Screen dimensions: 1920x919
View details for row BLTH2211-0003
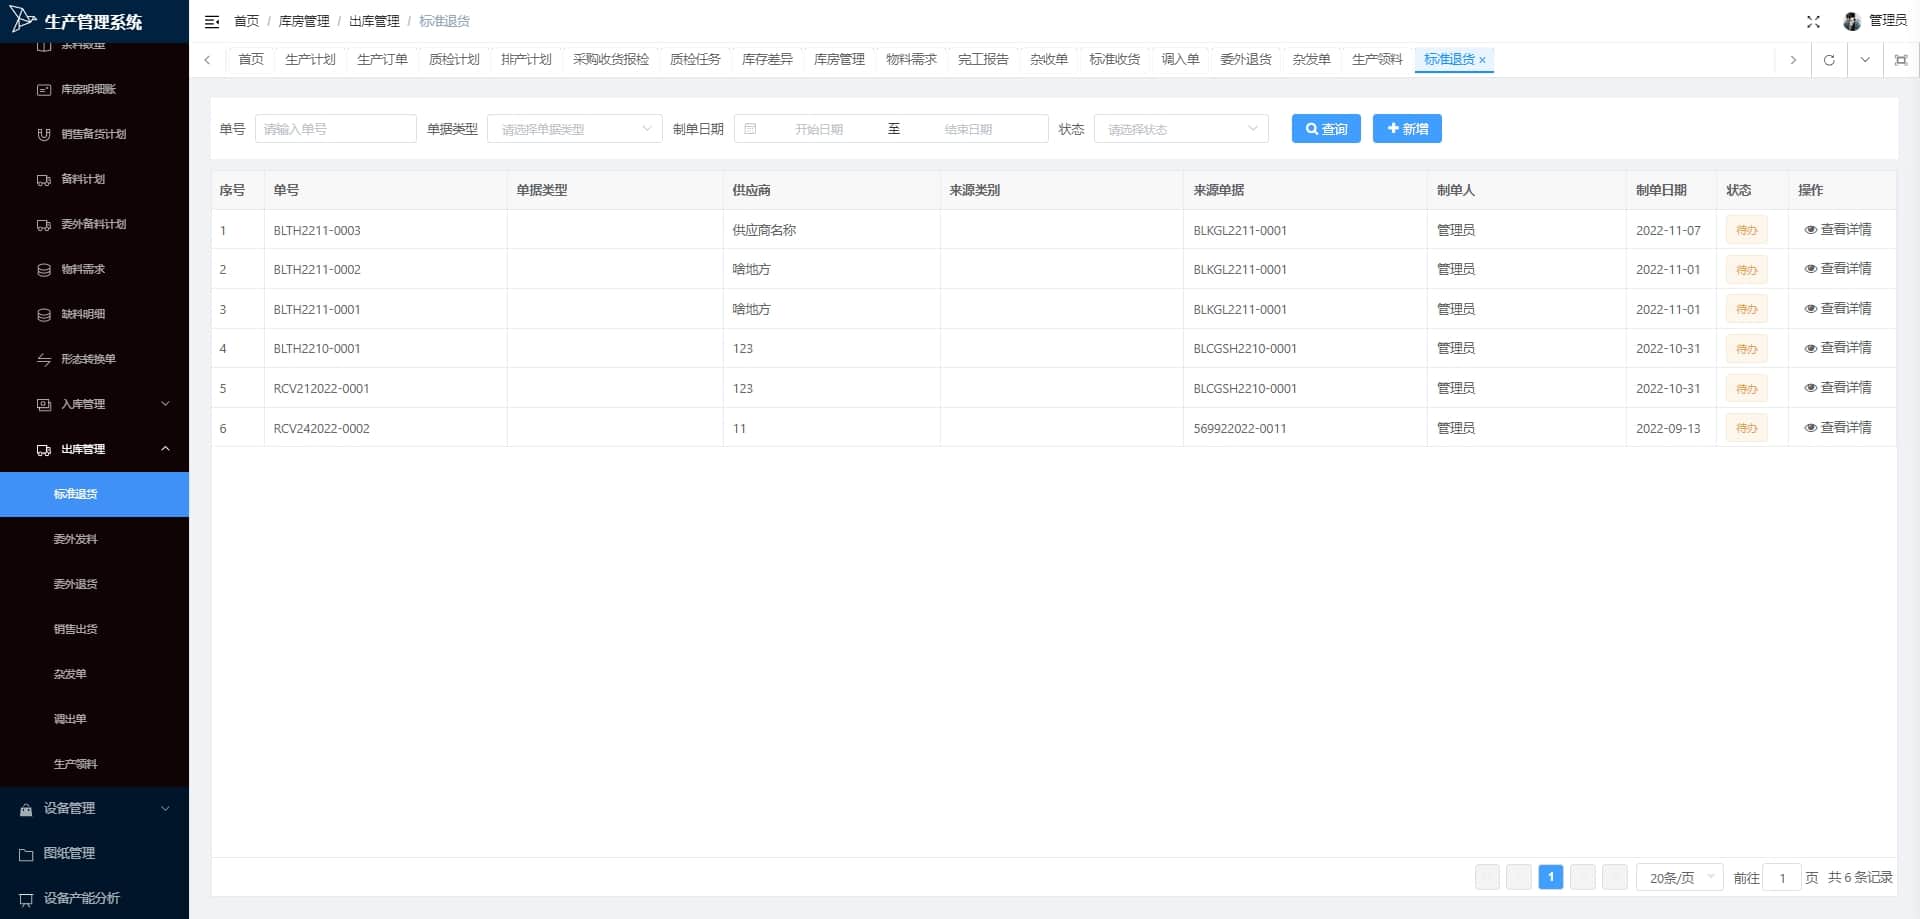[1838, 230]
